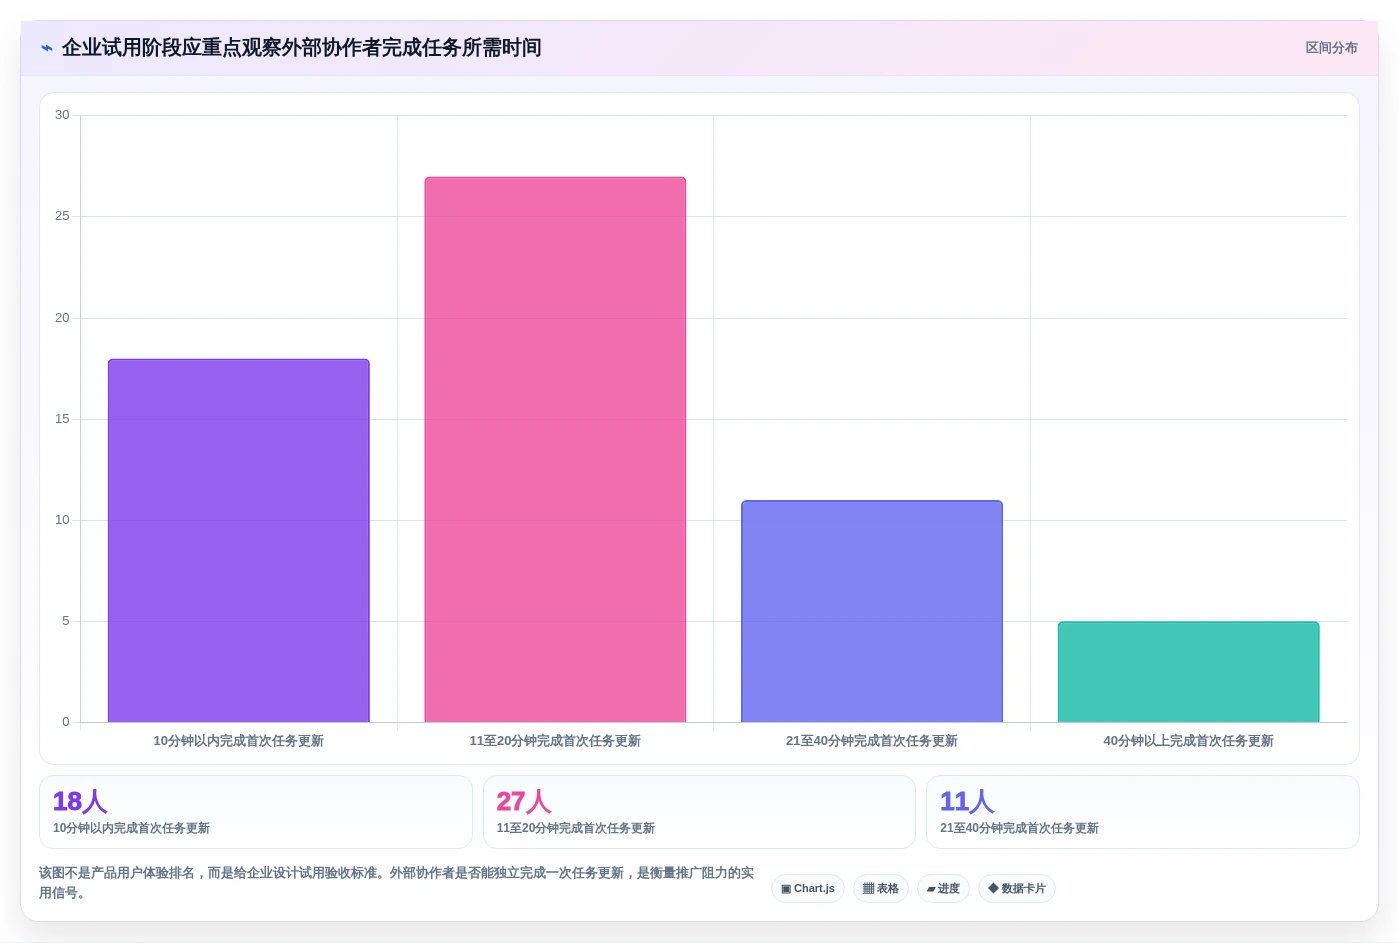This screenshot has width=1399, height=943.
Task: Select the purple bar for 10分钟以内
Action: tap(239, 540)
